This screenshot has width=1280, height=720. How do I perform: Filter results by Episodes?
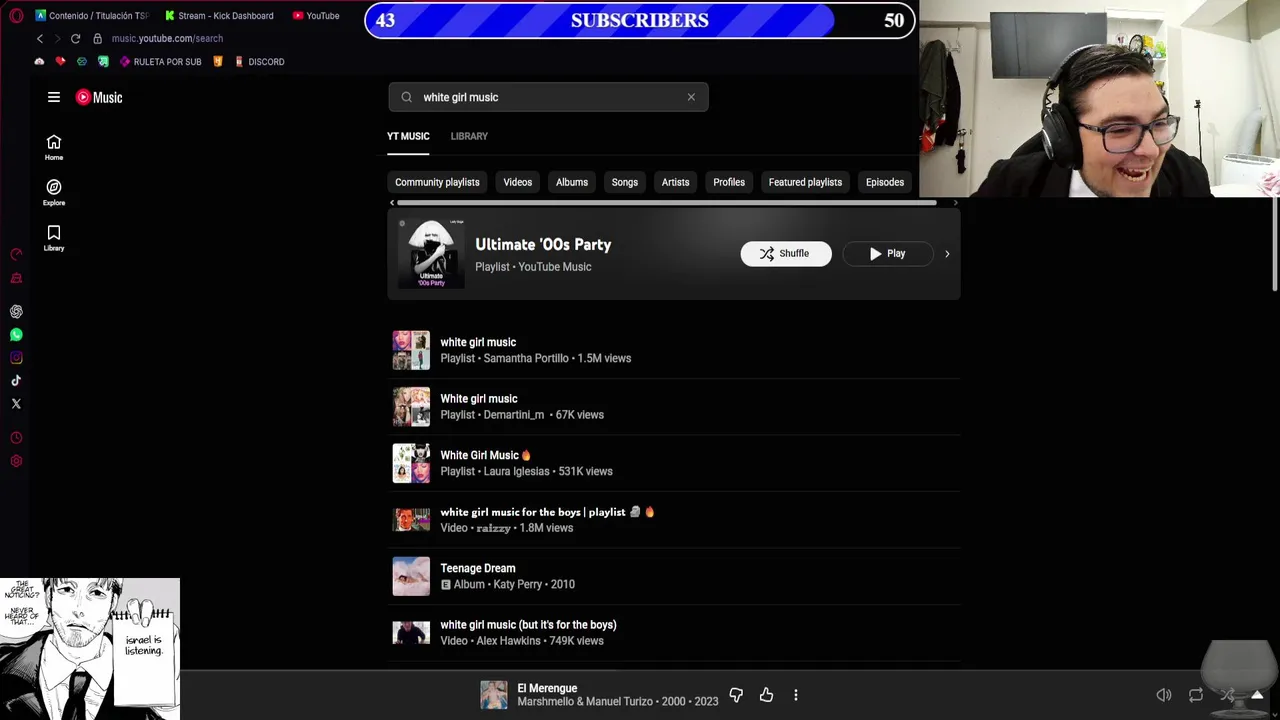[x=885, y=182]
